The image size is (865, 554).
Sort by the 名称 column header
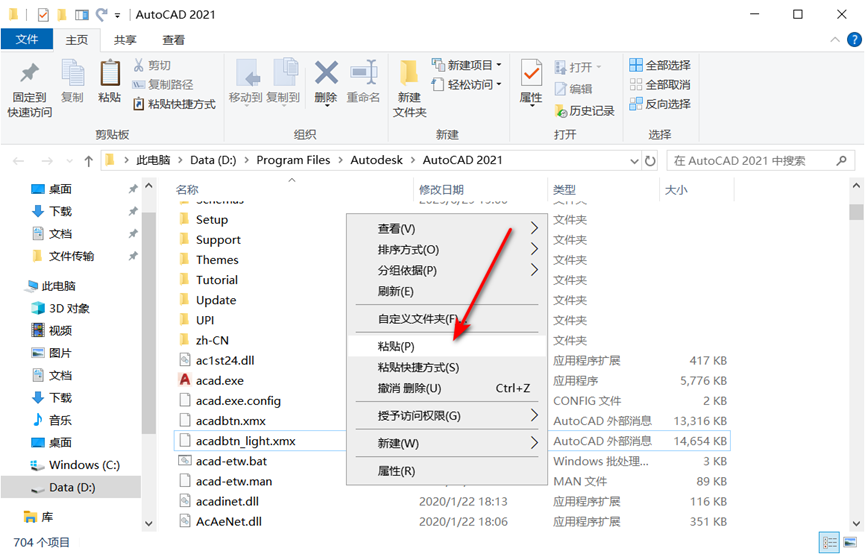pos(187,190)
